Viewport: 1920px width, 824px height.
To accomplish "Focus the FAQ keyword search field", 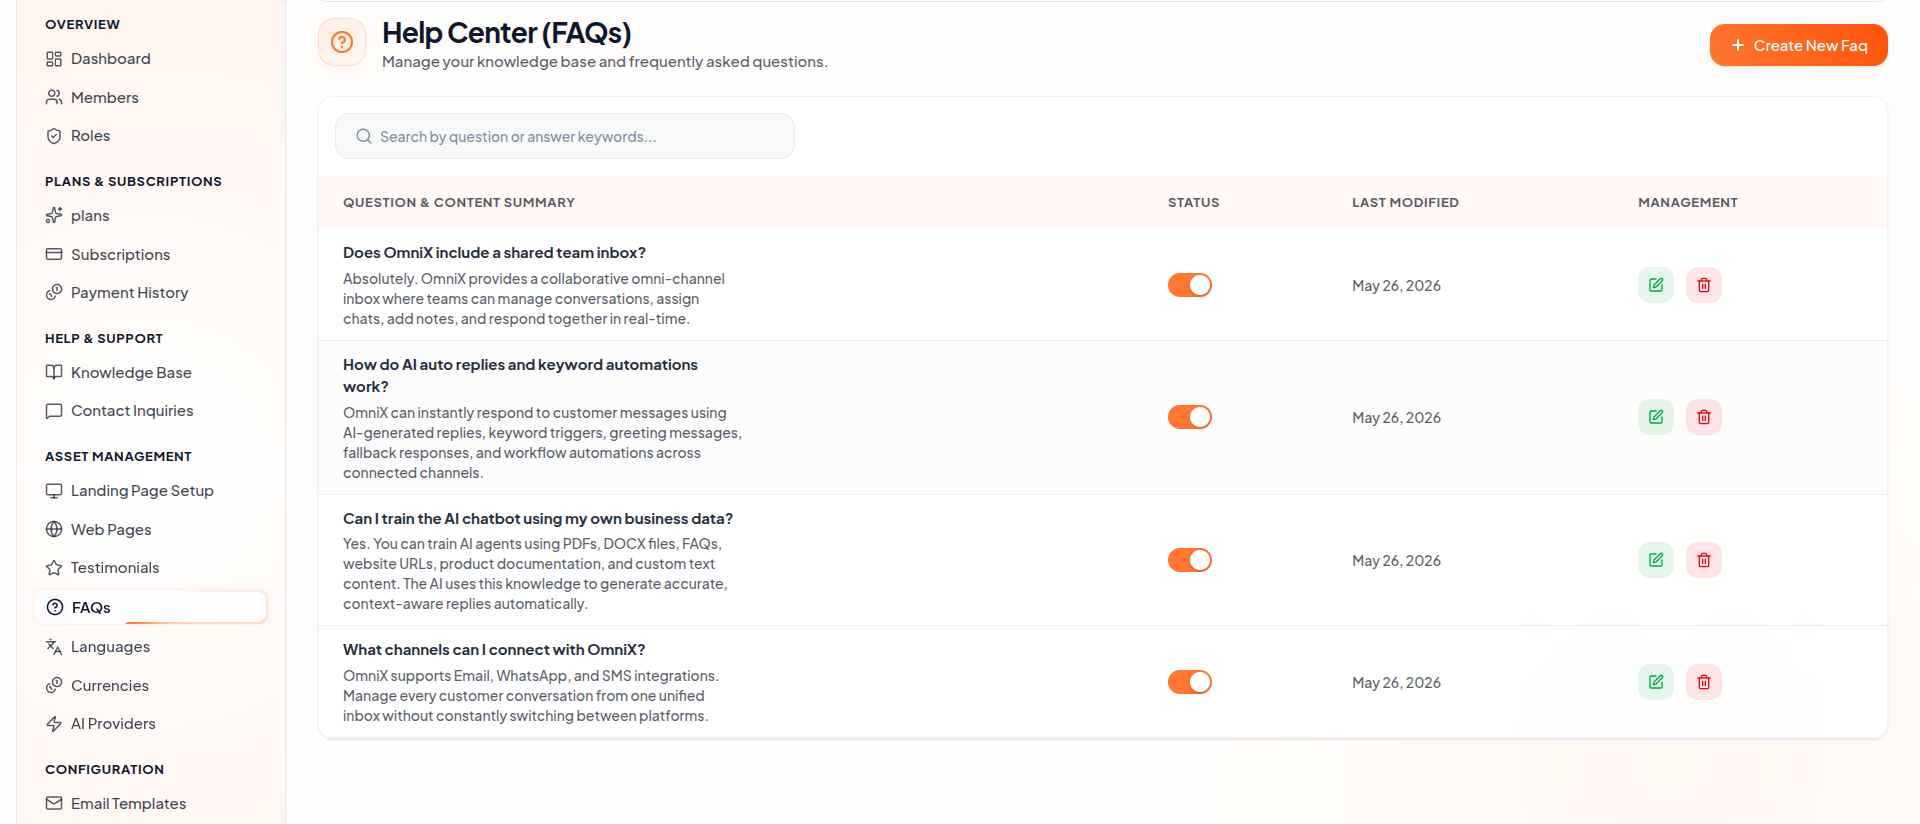I will click(x=565, y=136).
